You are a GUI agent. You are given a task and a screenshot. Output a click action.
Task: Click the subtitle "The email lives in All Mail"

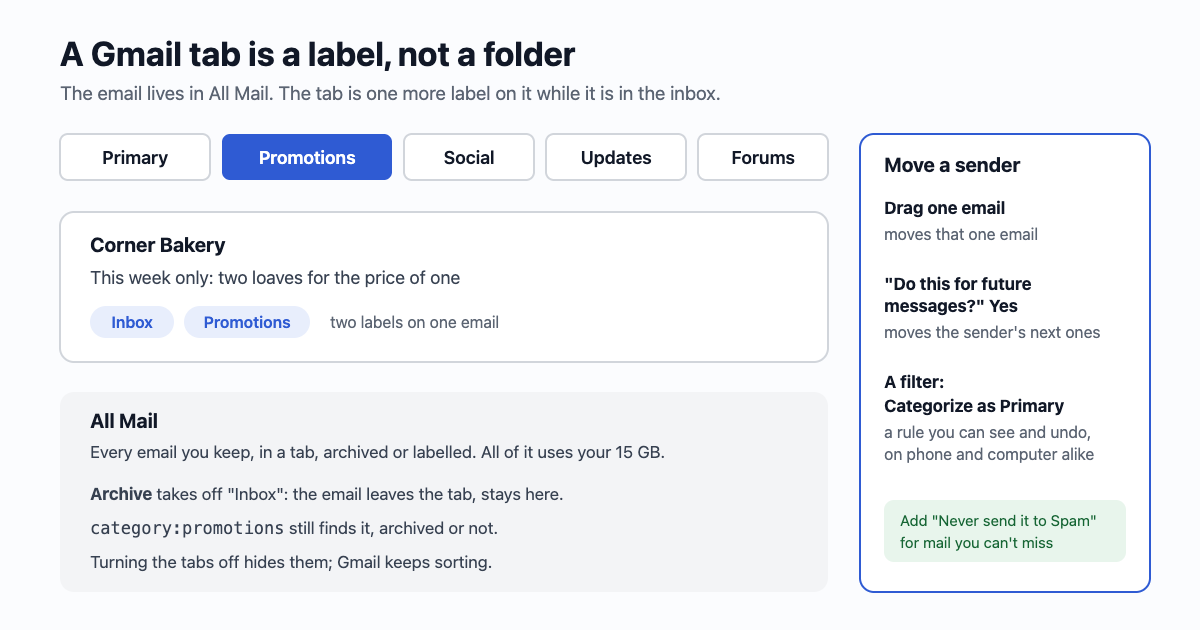pyautogui.click(x=390, y=94)
